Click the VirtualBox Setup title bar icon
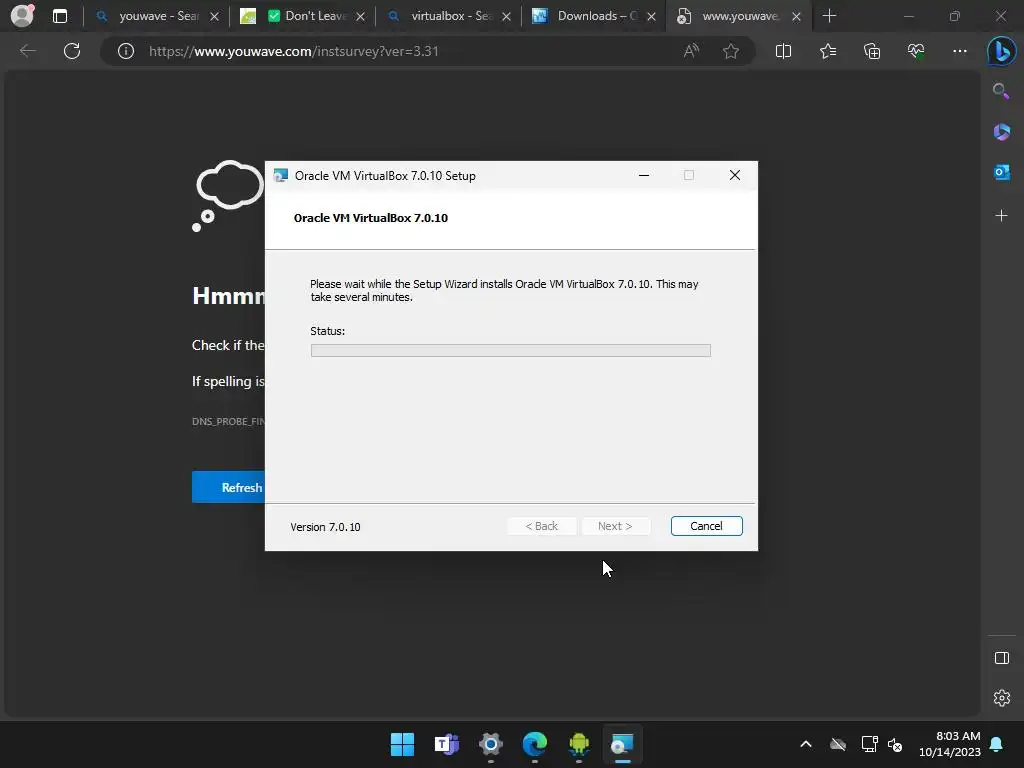The width and height of the screenshot is (1024, 768). [281, 175]
